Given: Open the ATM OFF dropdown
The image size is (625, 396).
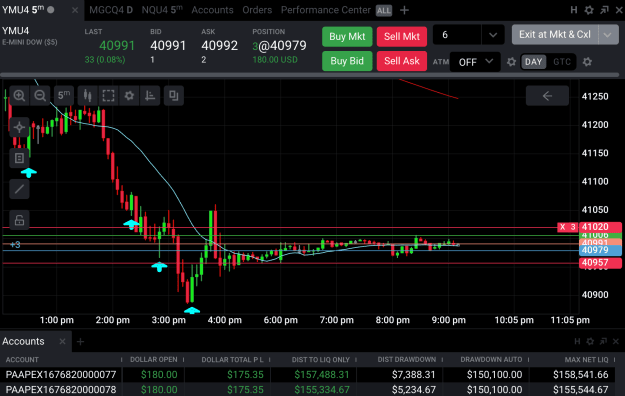Looking at the screenshot, I should coord(475,62).
